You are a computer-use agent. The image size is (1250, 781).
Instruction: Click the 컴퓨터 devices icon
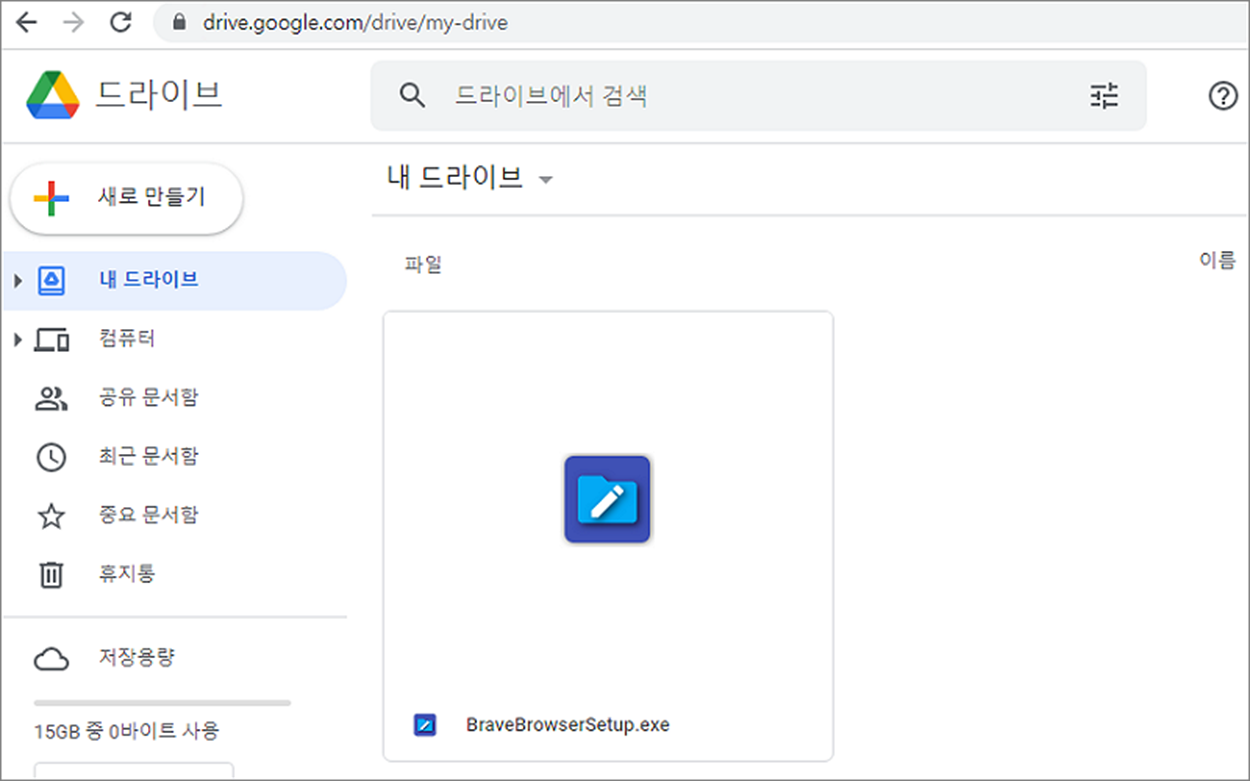(51, 340)
